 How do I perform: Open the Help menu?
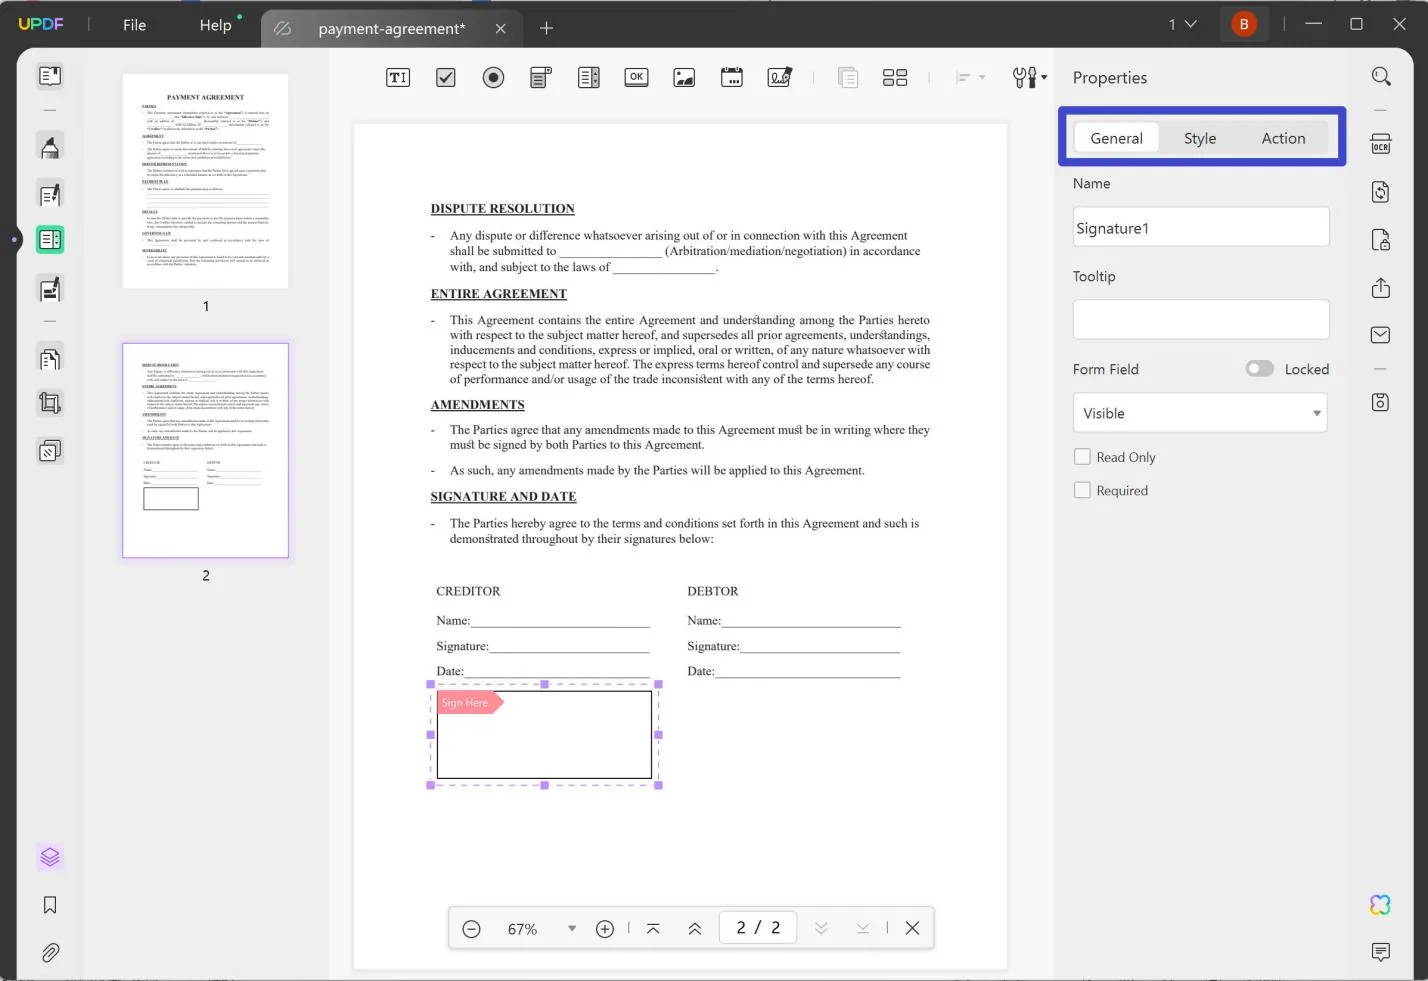(216, 24)
